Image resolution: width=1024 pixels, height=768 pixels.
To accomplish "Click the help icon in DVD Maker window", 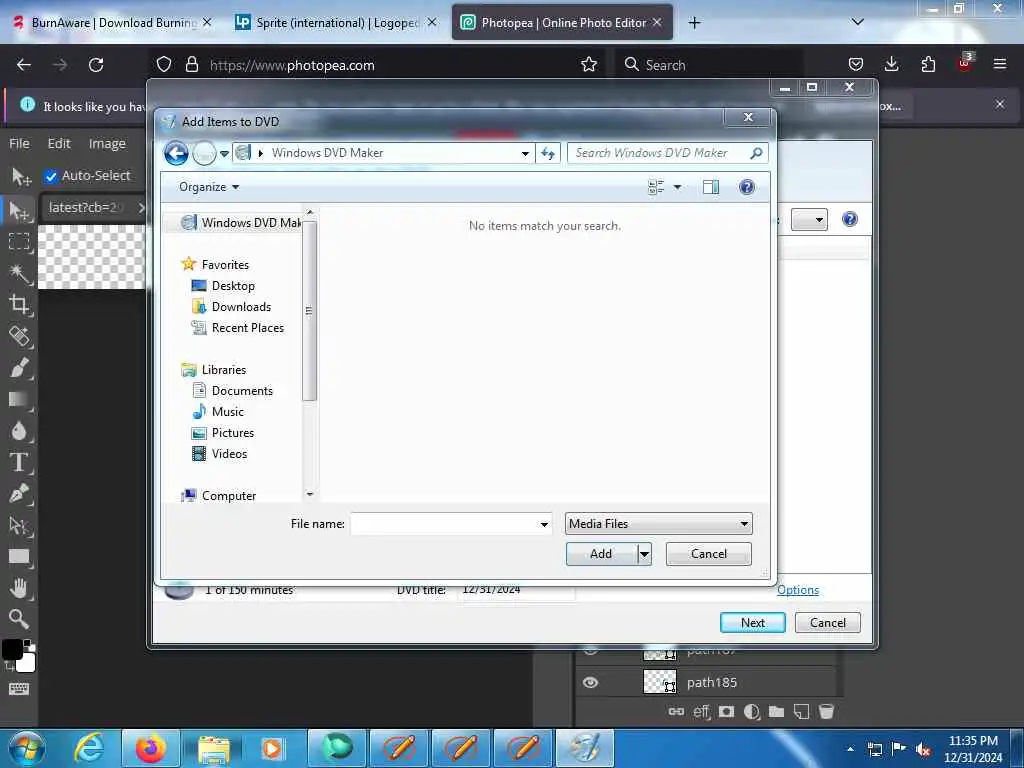I will [x=850, y=219].
